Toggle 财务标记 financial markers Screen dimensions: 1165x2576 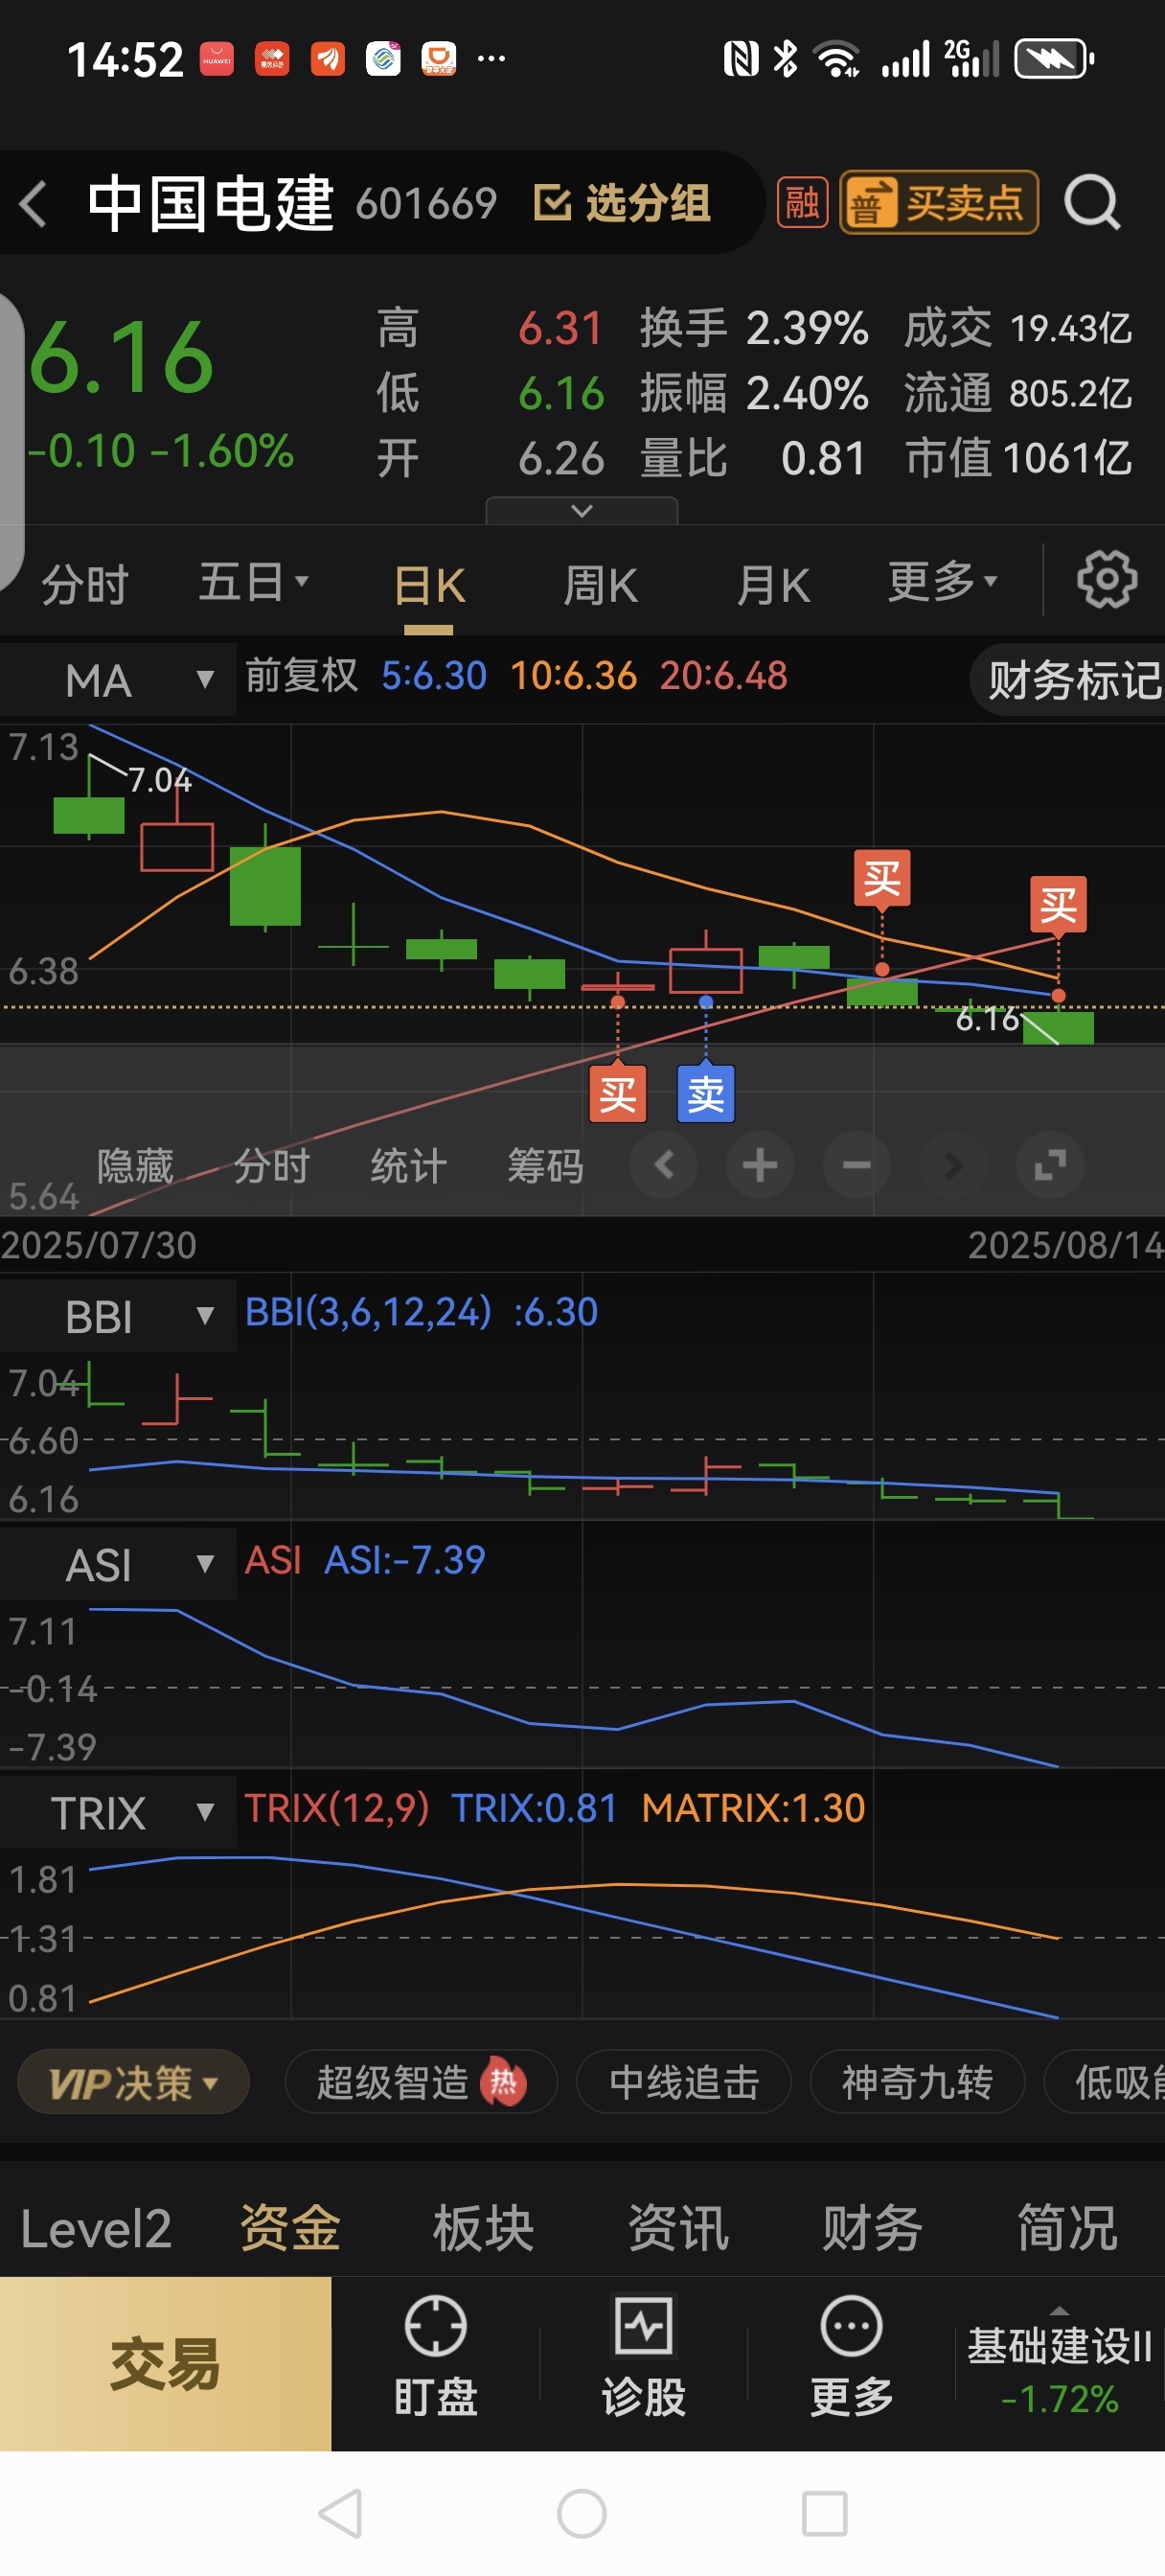[x=1070, y=680]
